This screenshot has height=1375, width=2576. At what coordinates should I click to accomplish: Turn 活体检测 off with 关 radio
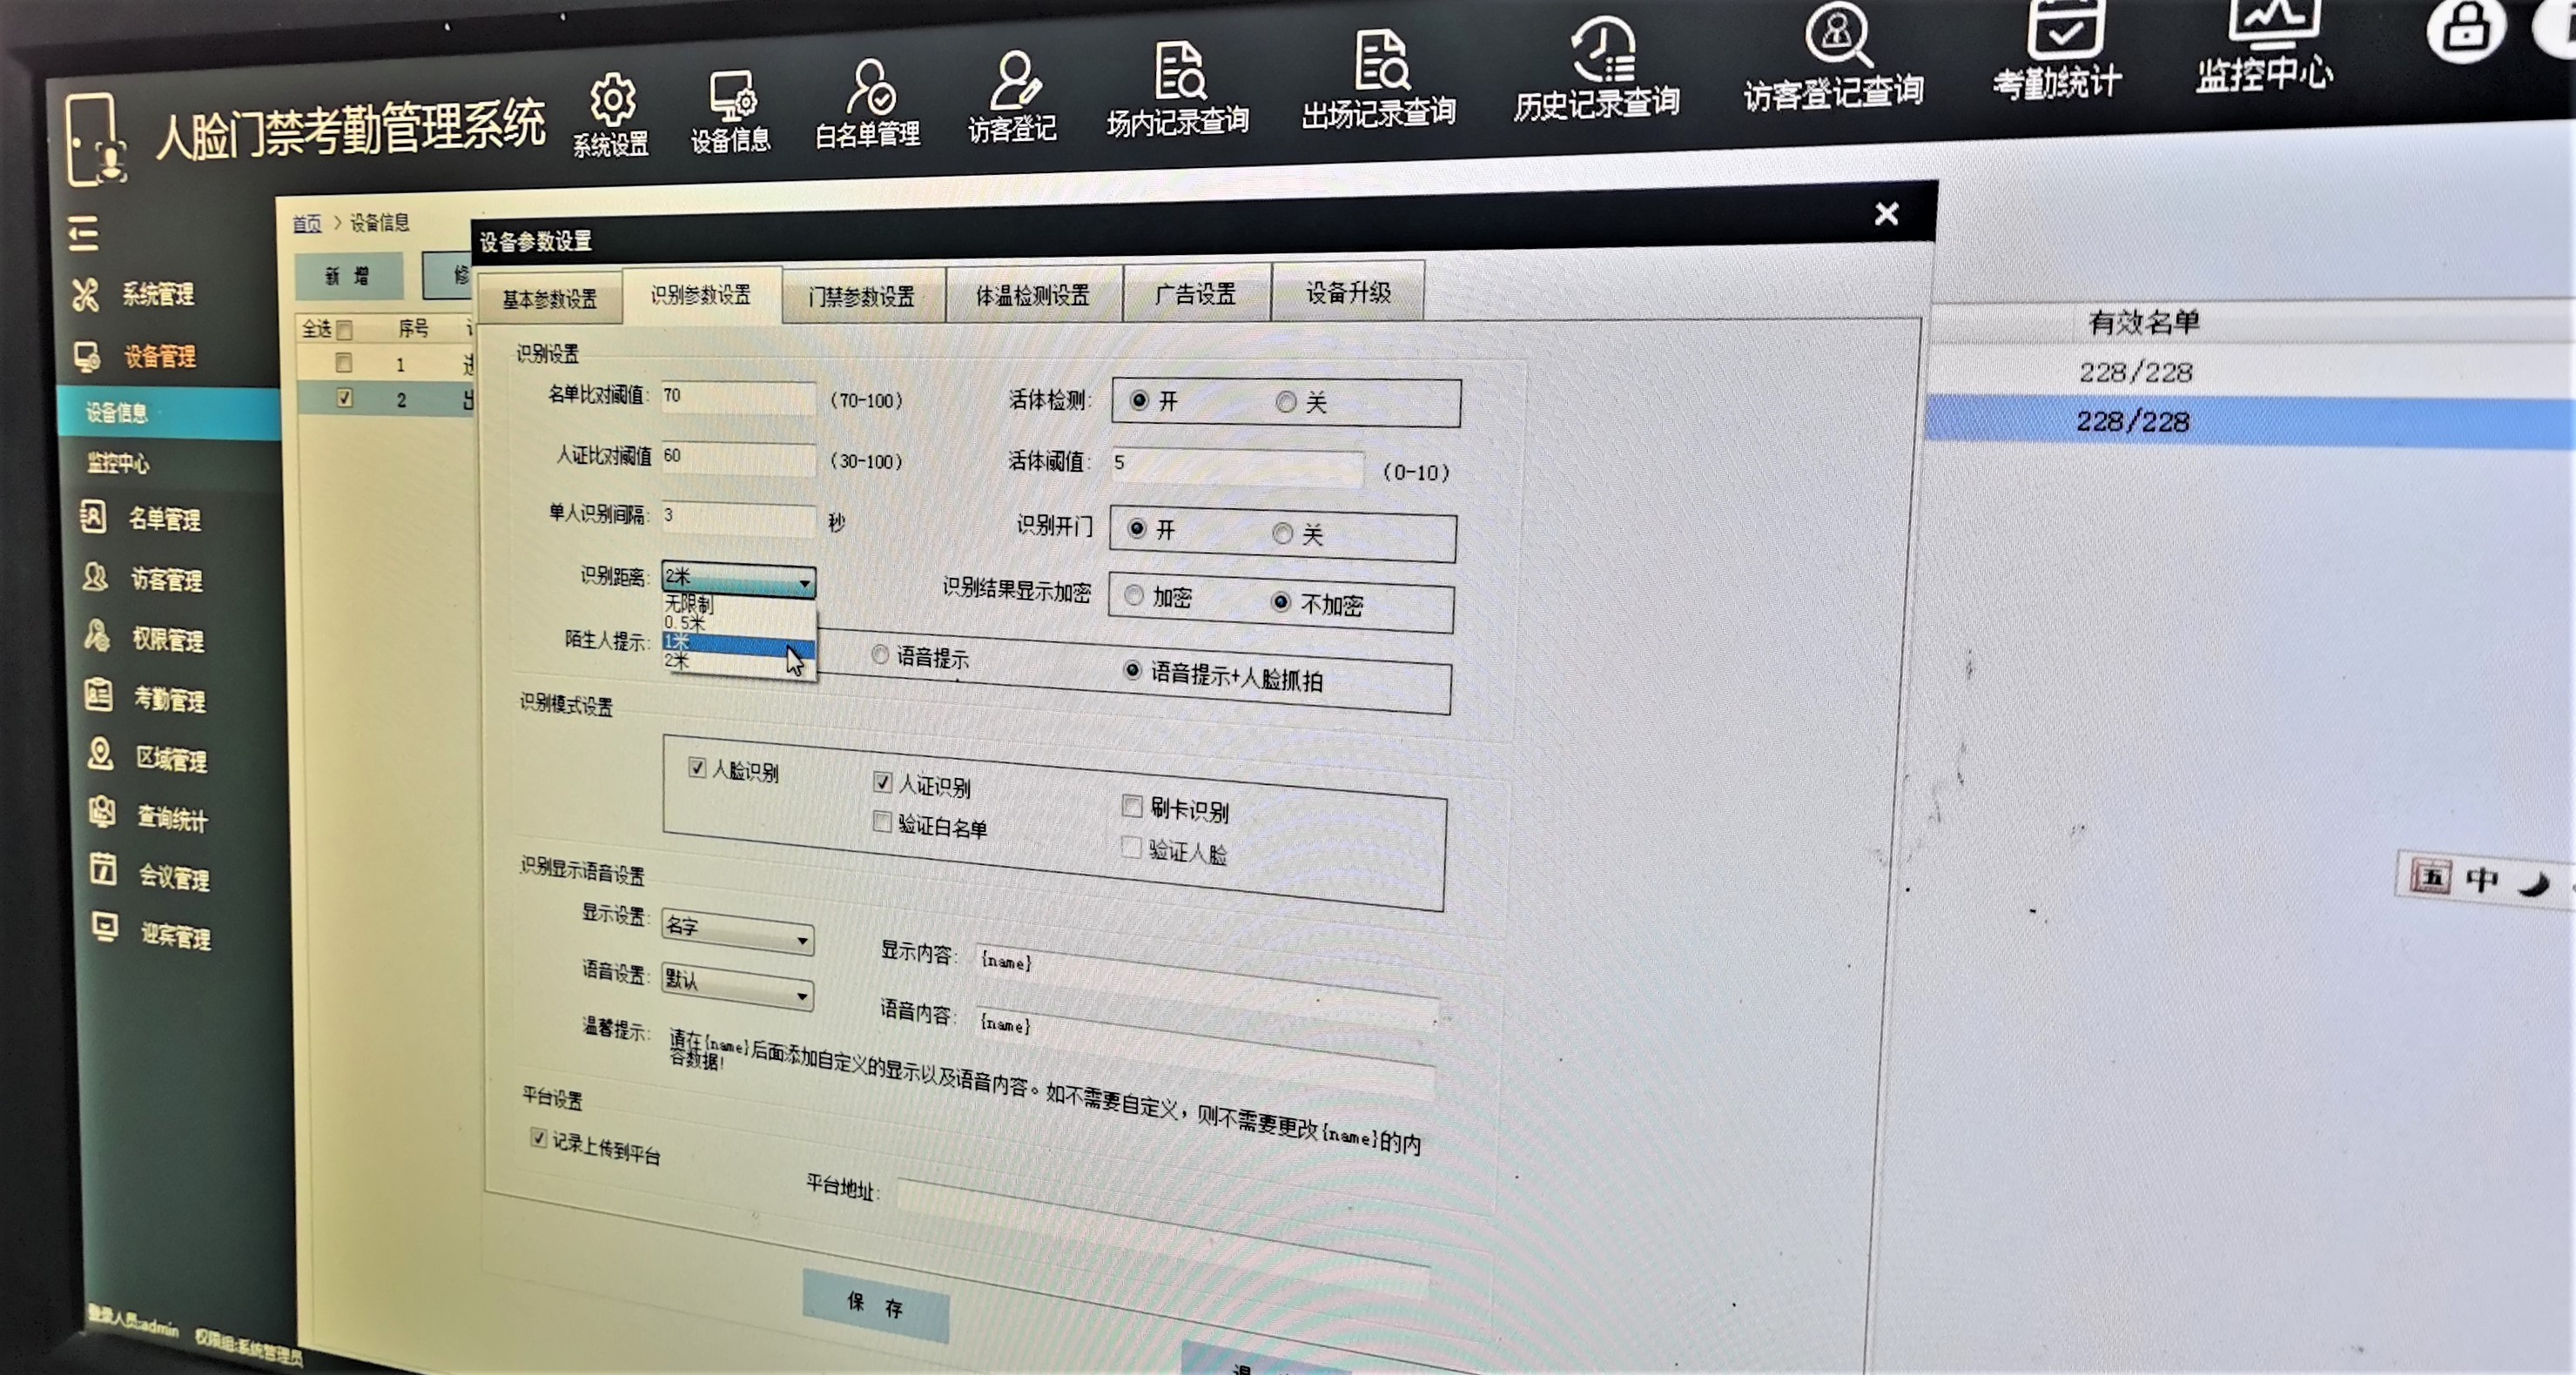tap(1286, 402)
